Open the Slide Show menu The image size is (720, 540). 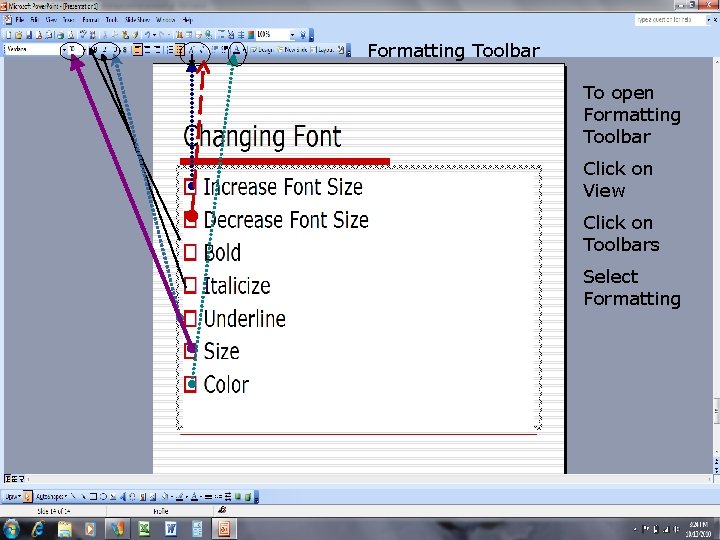137,20
